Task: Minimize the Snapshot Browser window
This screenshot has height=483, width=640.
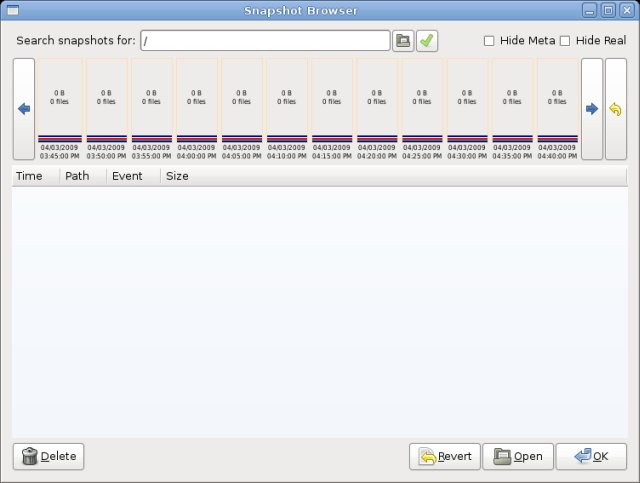Action: click(x=589, y=11)
